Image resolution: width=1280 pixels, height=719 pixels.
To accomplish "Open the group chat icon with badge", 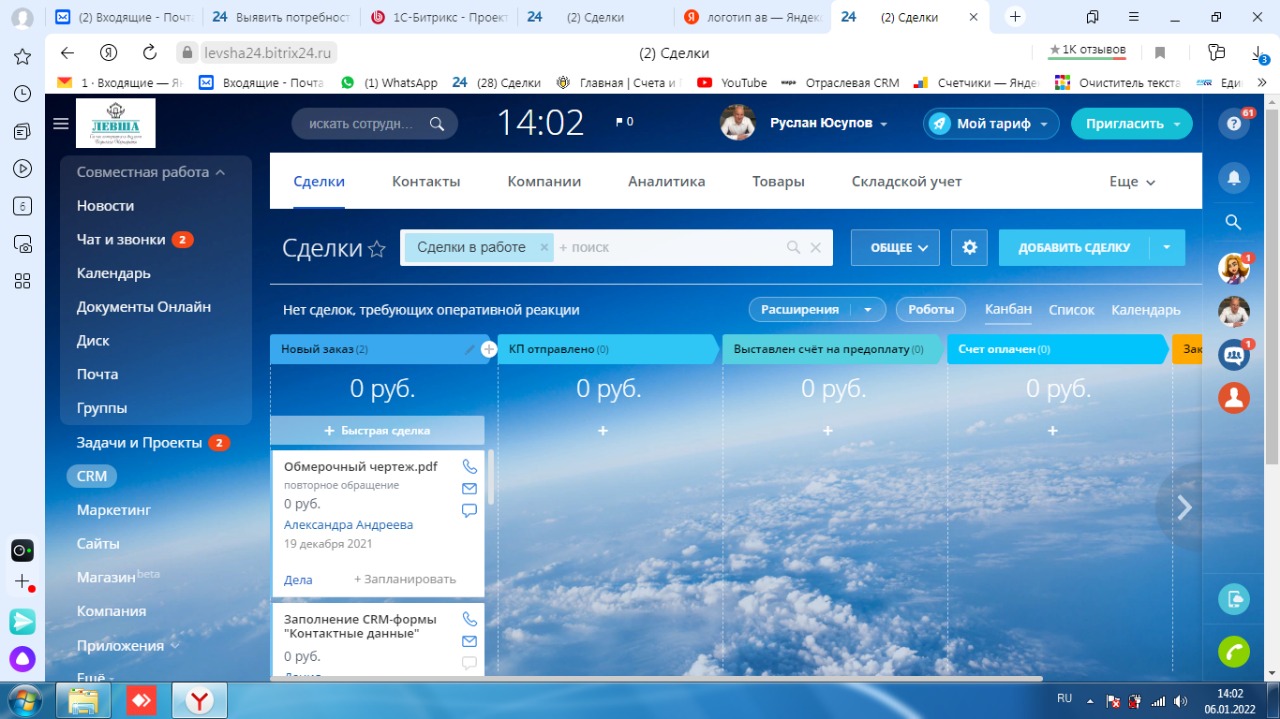I will coord(1234,355).
